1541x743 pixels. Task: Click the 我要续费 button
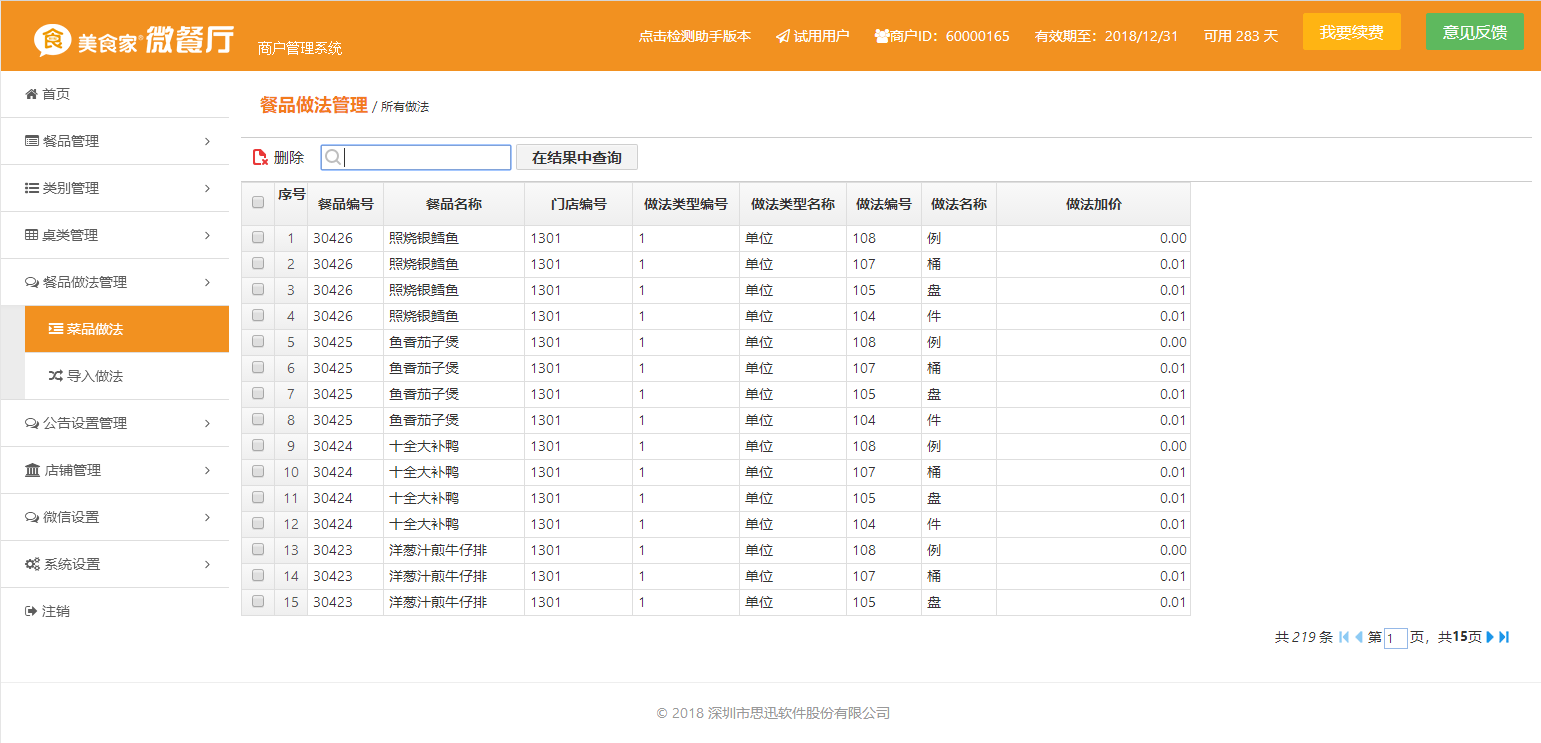[x=1351, y=32]
